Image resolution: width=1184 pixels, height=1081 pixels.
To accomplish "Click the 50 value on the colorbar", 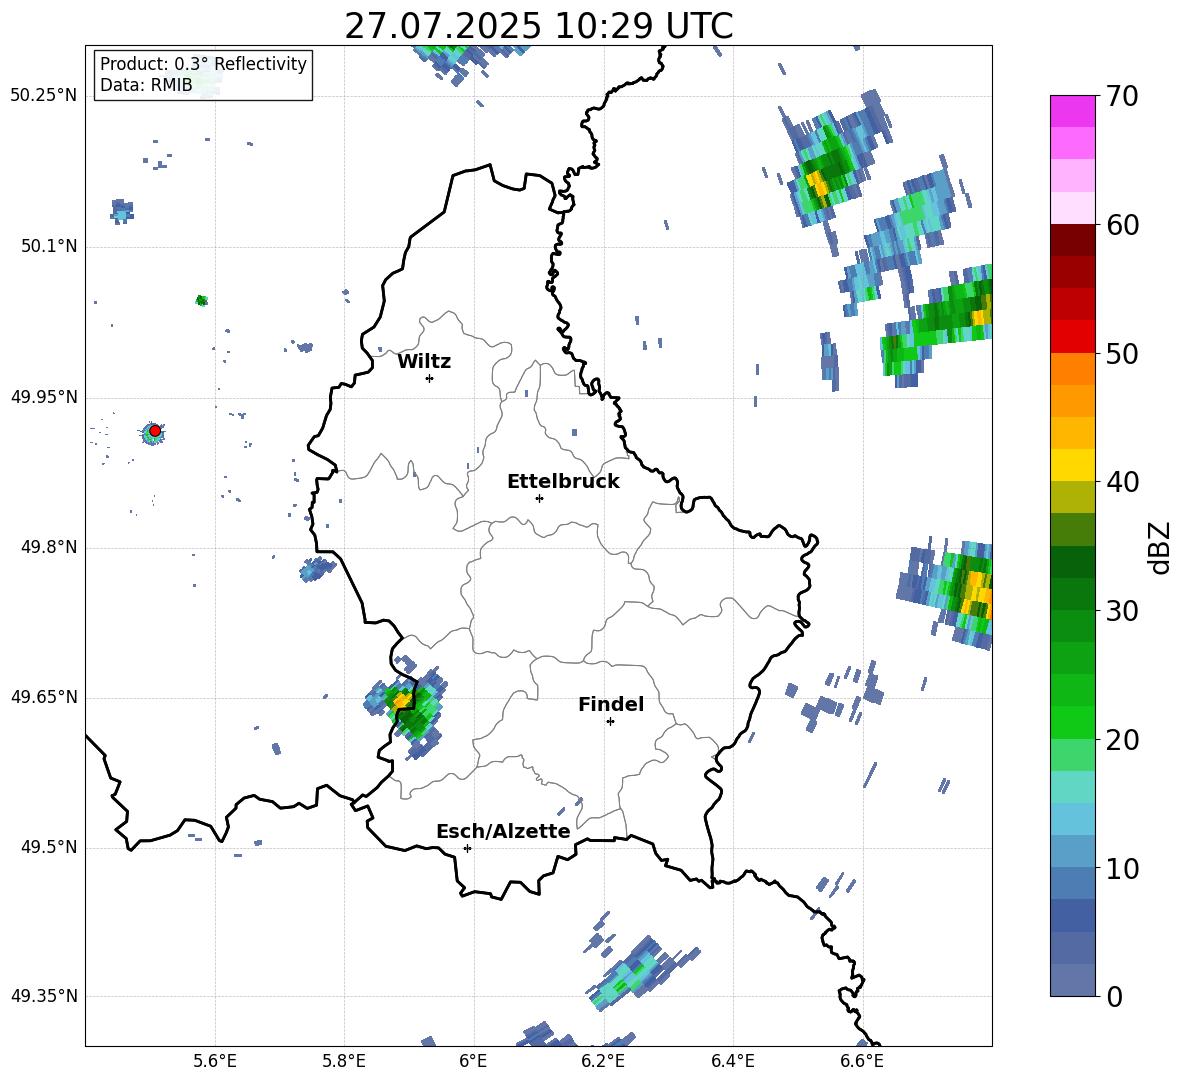I will click(1122, 354).
